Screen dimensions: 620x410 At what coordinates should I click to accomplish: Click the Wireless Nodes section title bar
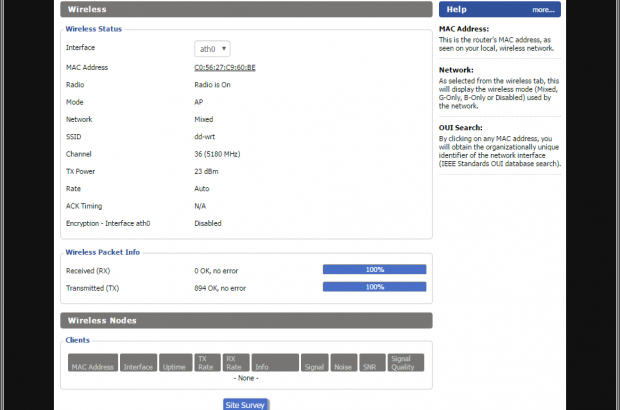(x=246, y=320)
